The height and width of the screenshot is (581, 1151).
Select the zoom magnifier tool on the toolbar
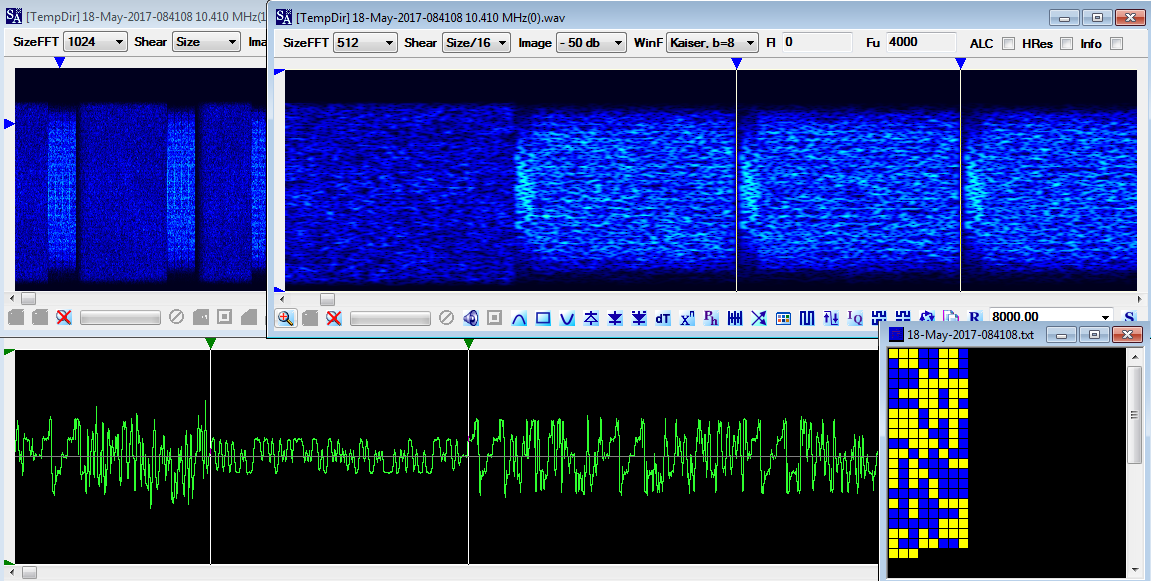point(287,317)
